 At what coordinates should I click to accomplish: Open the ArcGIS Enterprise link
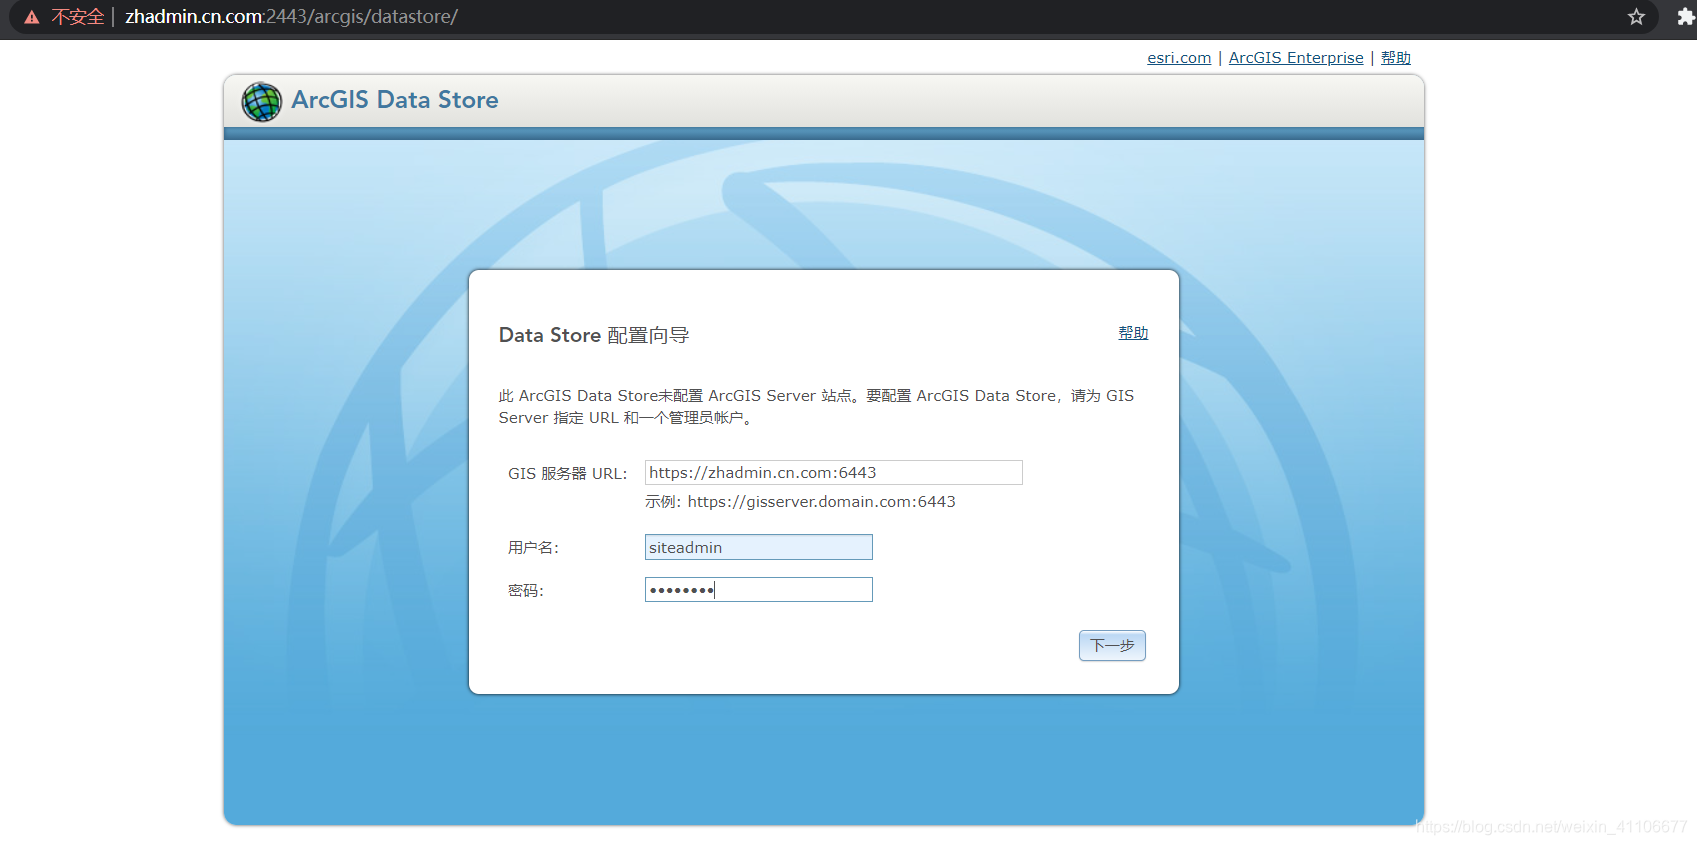1296,58
